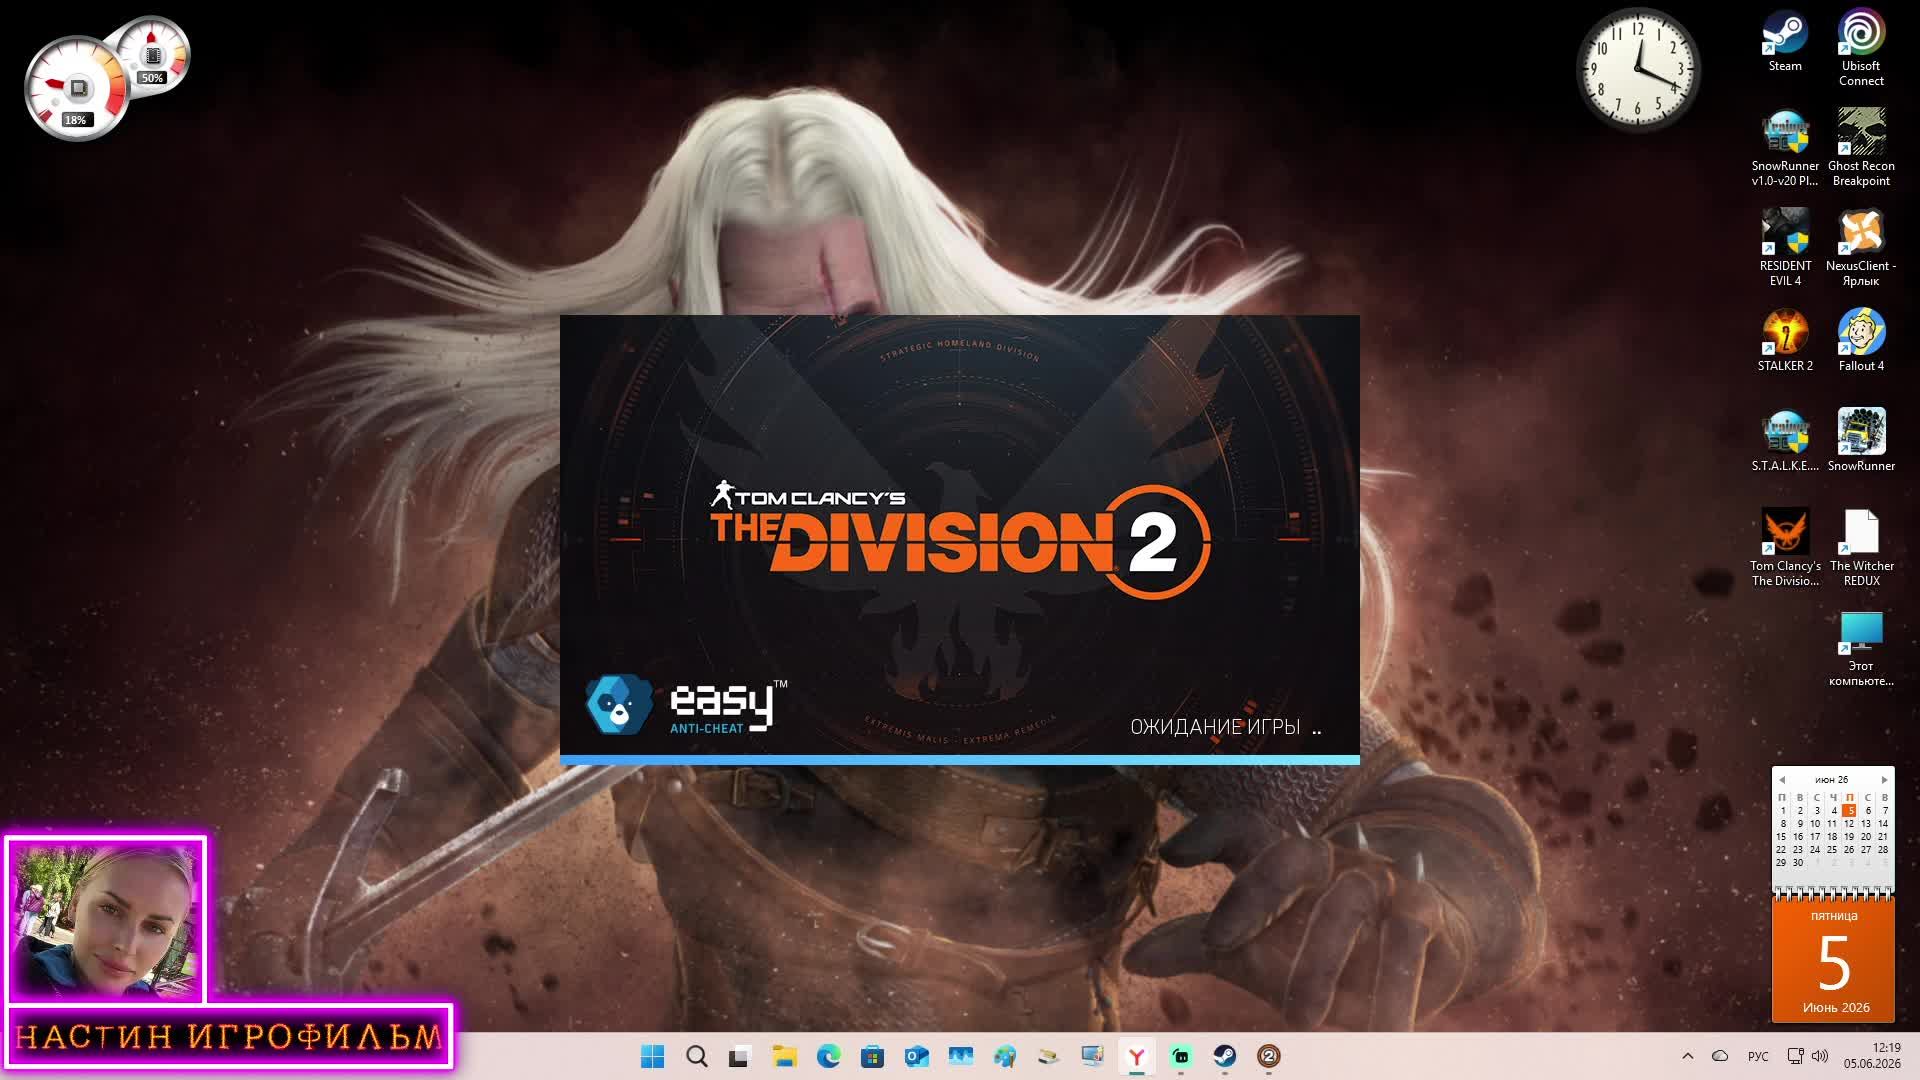1920x1080 pixels.
Task: Open taskbar Search
Action: [697, 1056]
